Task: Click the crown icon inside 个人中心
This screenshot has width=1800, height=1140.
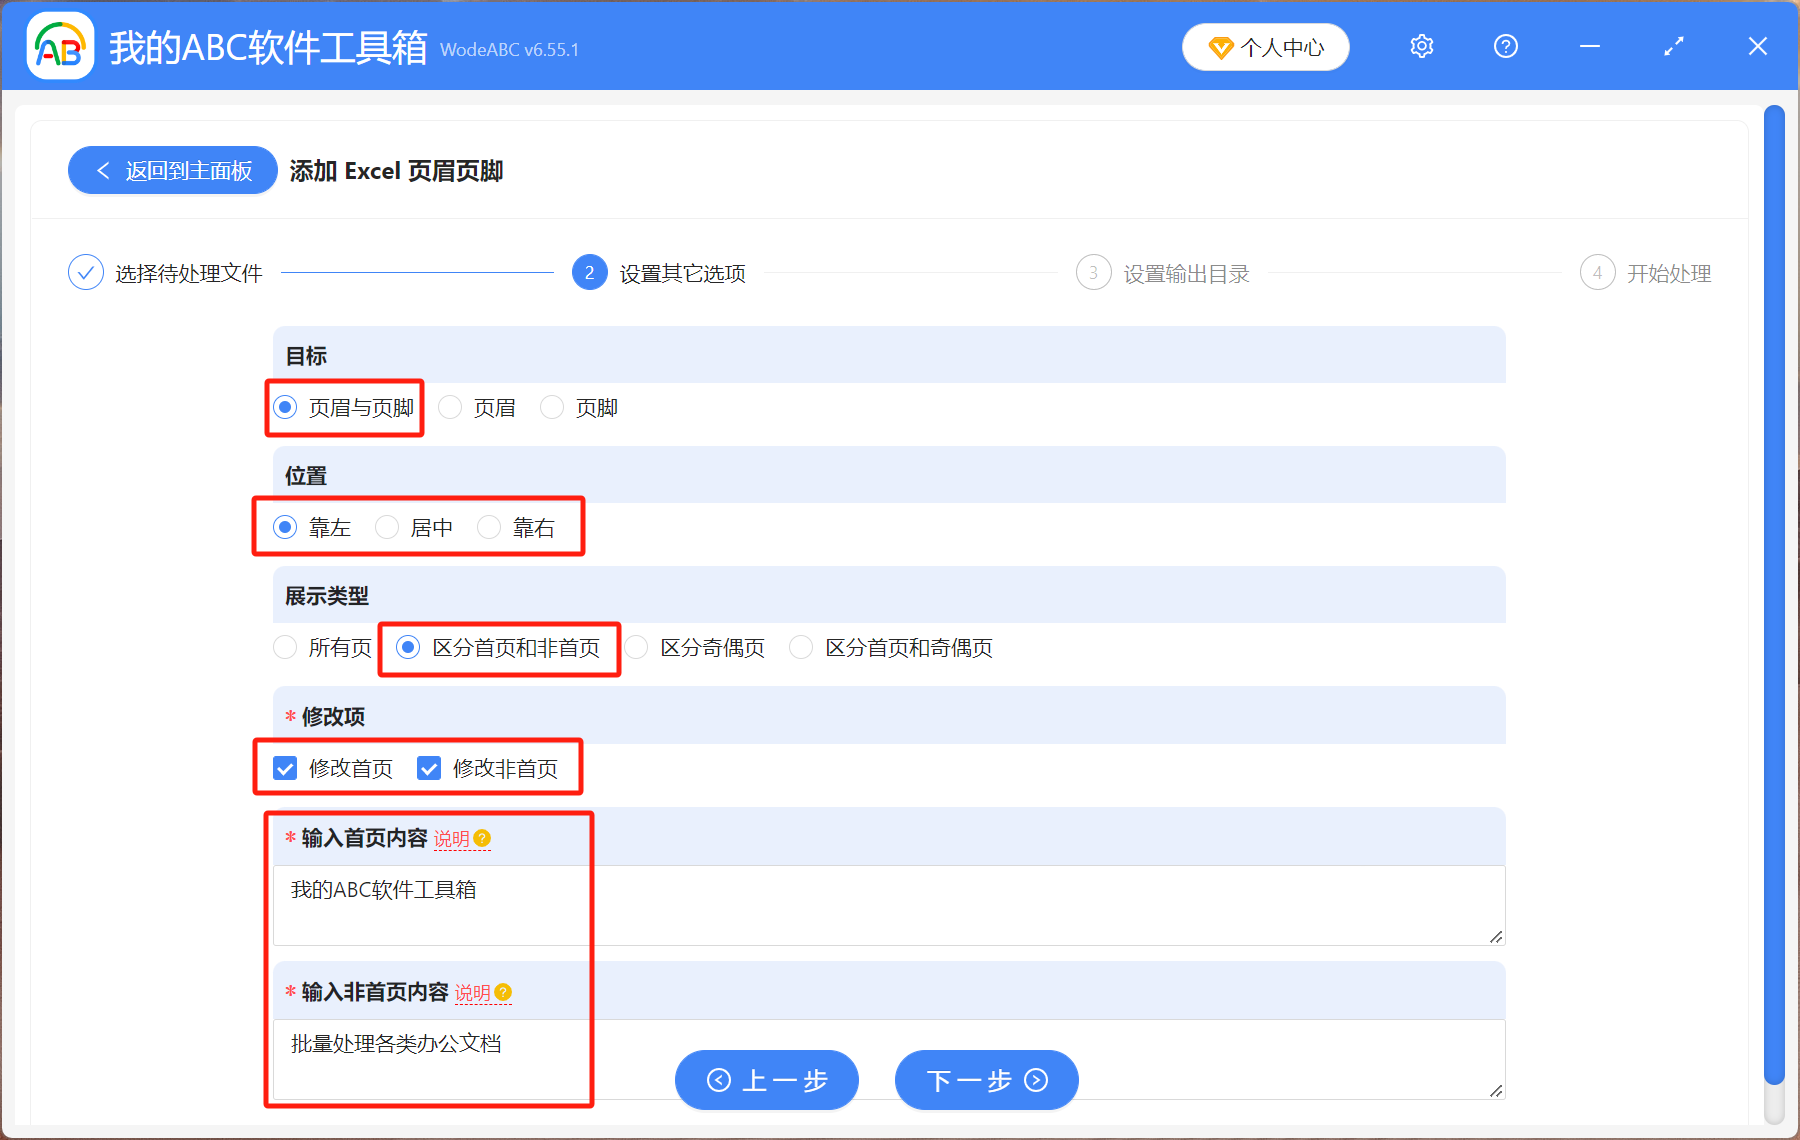Action: [1222, 47]
